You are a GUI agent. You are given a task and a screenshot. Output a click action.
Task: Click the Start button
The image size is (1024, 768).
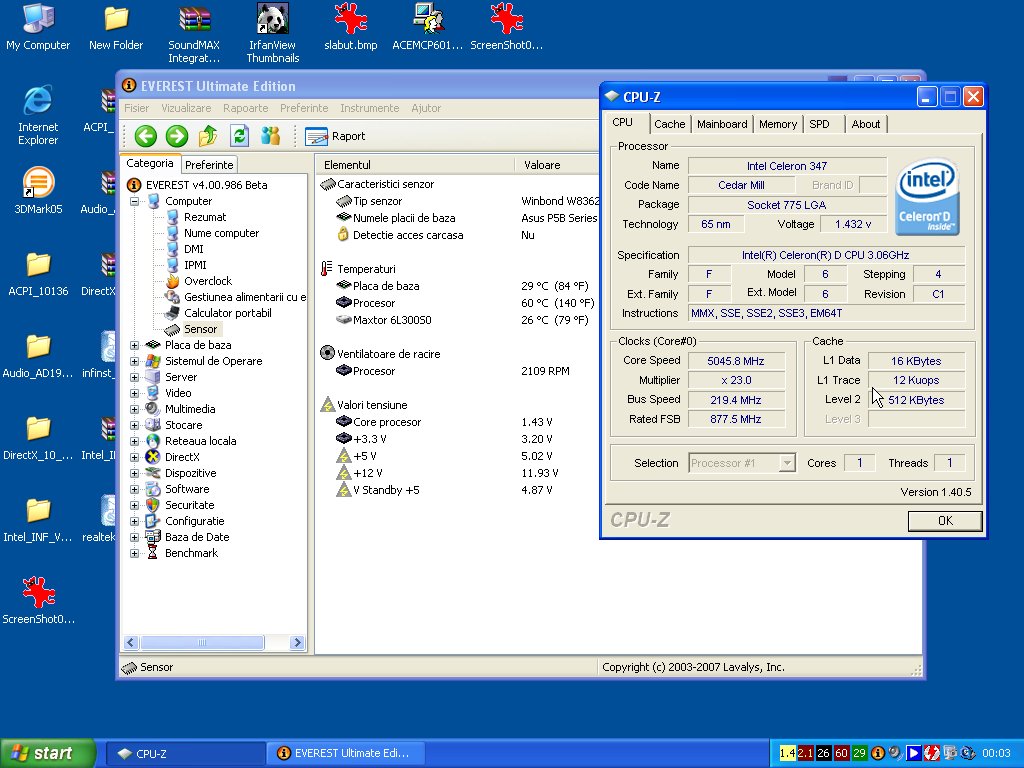coord(47,753)
